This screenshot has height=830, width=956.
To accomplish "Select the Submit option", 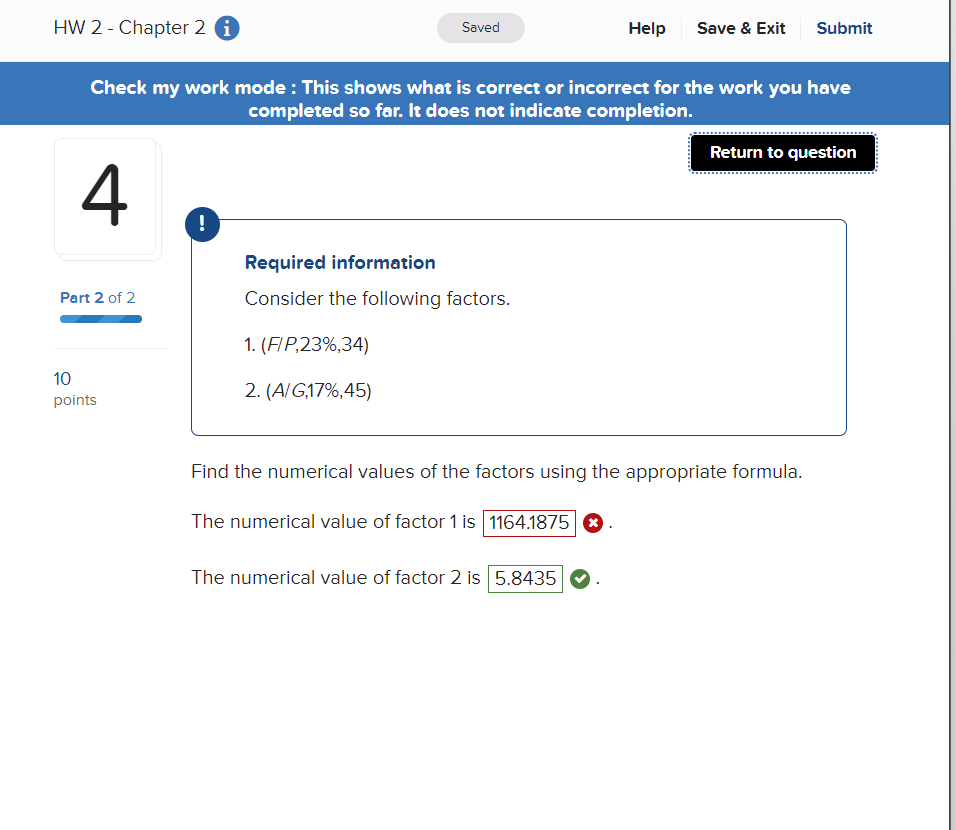I will [x=843, y=28].
